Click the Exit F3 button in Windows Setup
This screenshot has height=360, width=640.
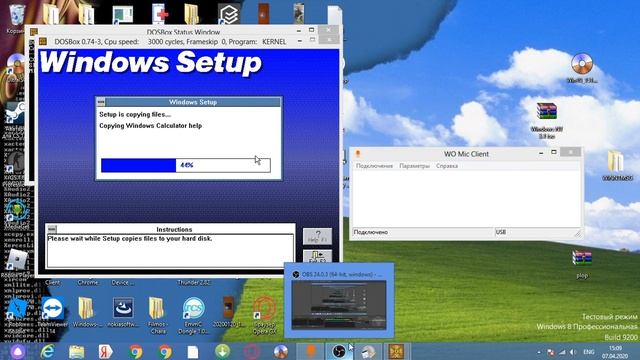point(317,256)
